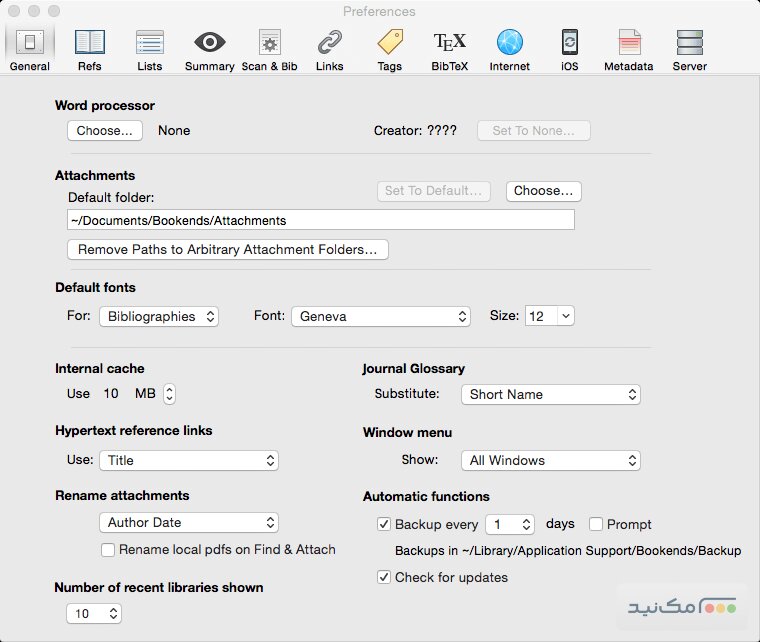760x642 pixels.
Task: Click Choose button for Word processor
Action: (105, 130)
